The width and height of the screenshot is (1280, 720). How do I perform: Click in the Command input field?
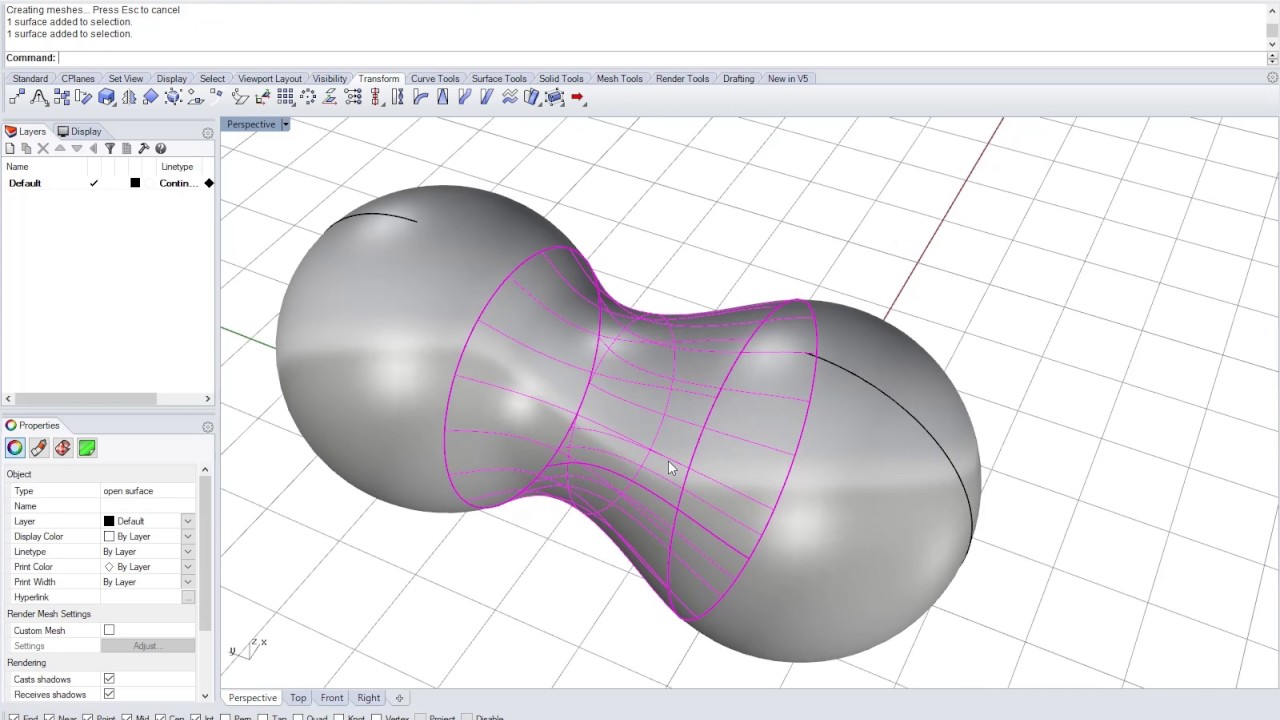click(x=661, y=58)
